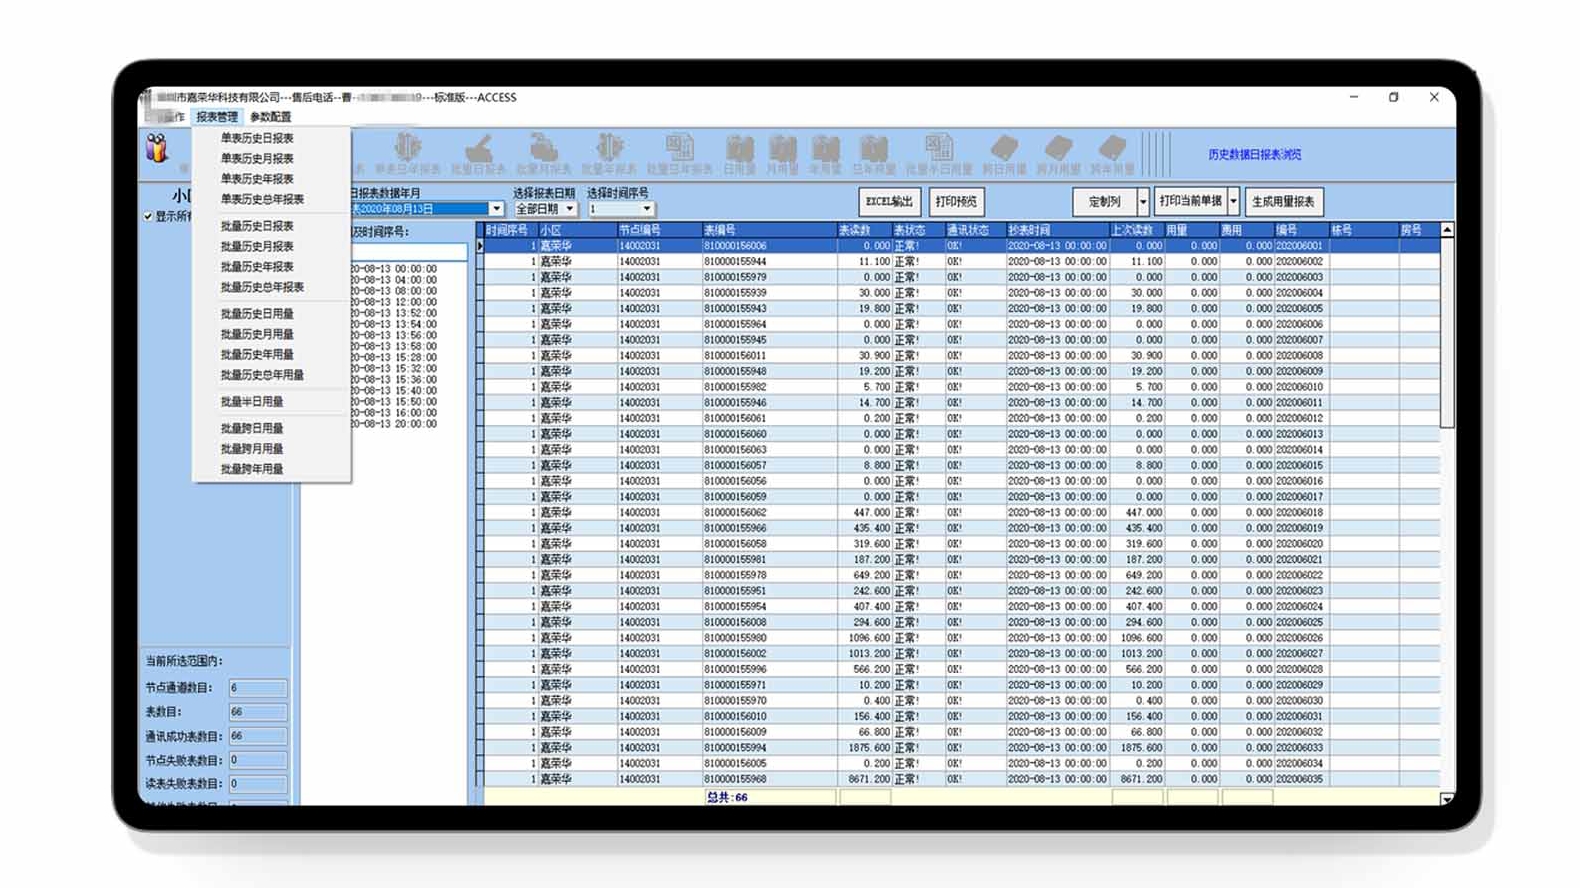Toggle the 显示所有 checkbox in the left panel

coord(148,216)
